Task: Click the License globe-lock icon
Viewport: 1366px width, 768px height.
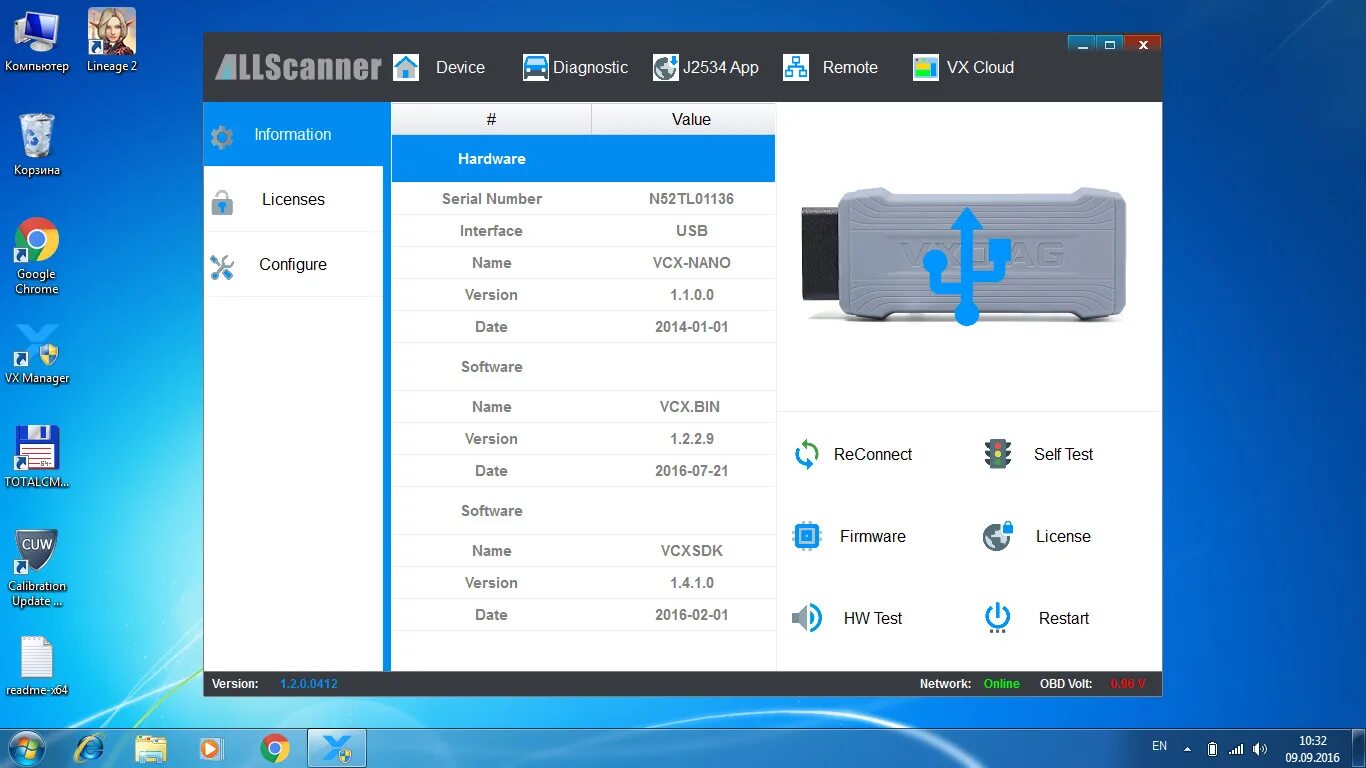Action: [998, 536]
